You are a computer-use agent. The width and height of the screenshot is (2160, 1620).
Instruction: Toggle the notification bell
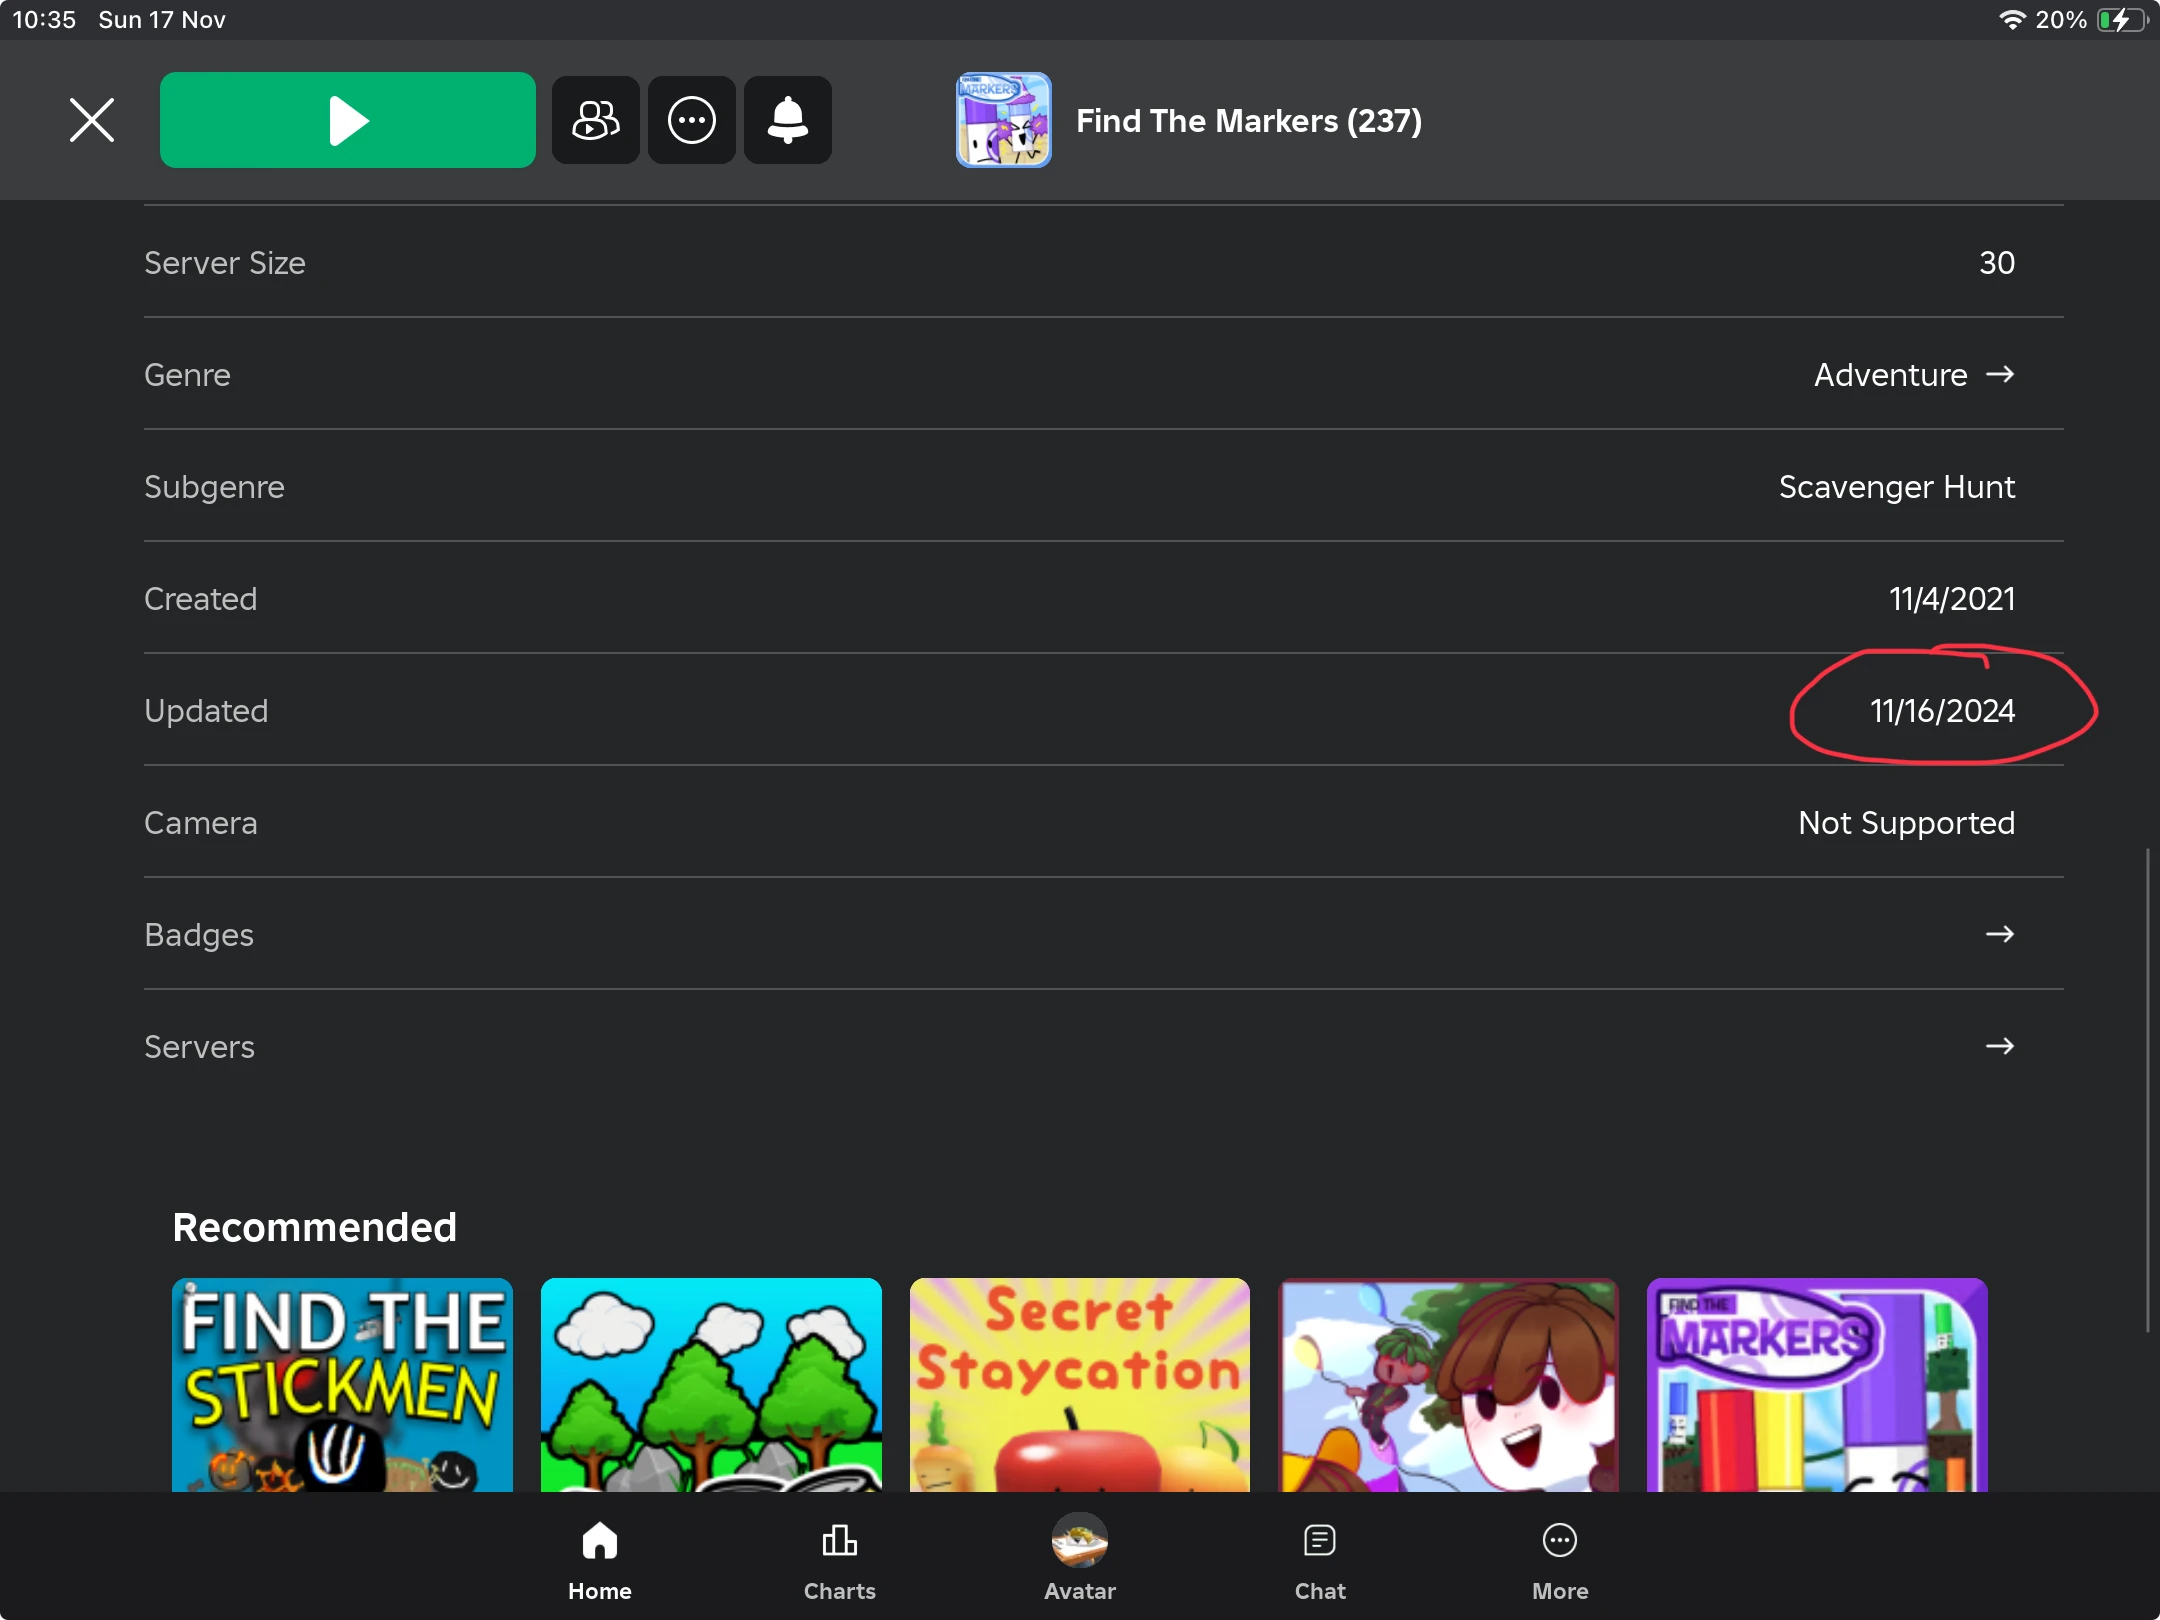click(788, 120)
